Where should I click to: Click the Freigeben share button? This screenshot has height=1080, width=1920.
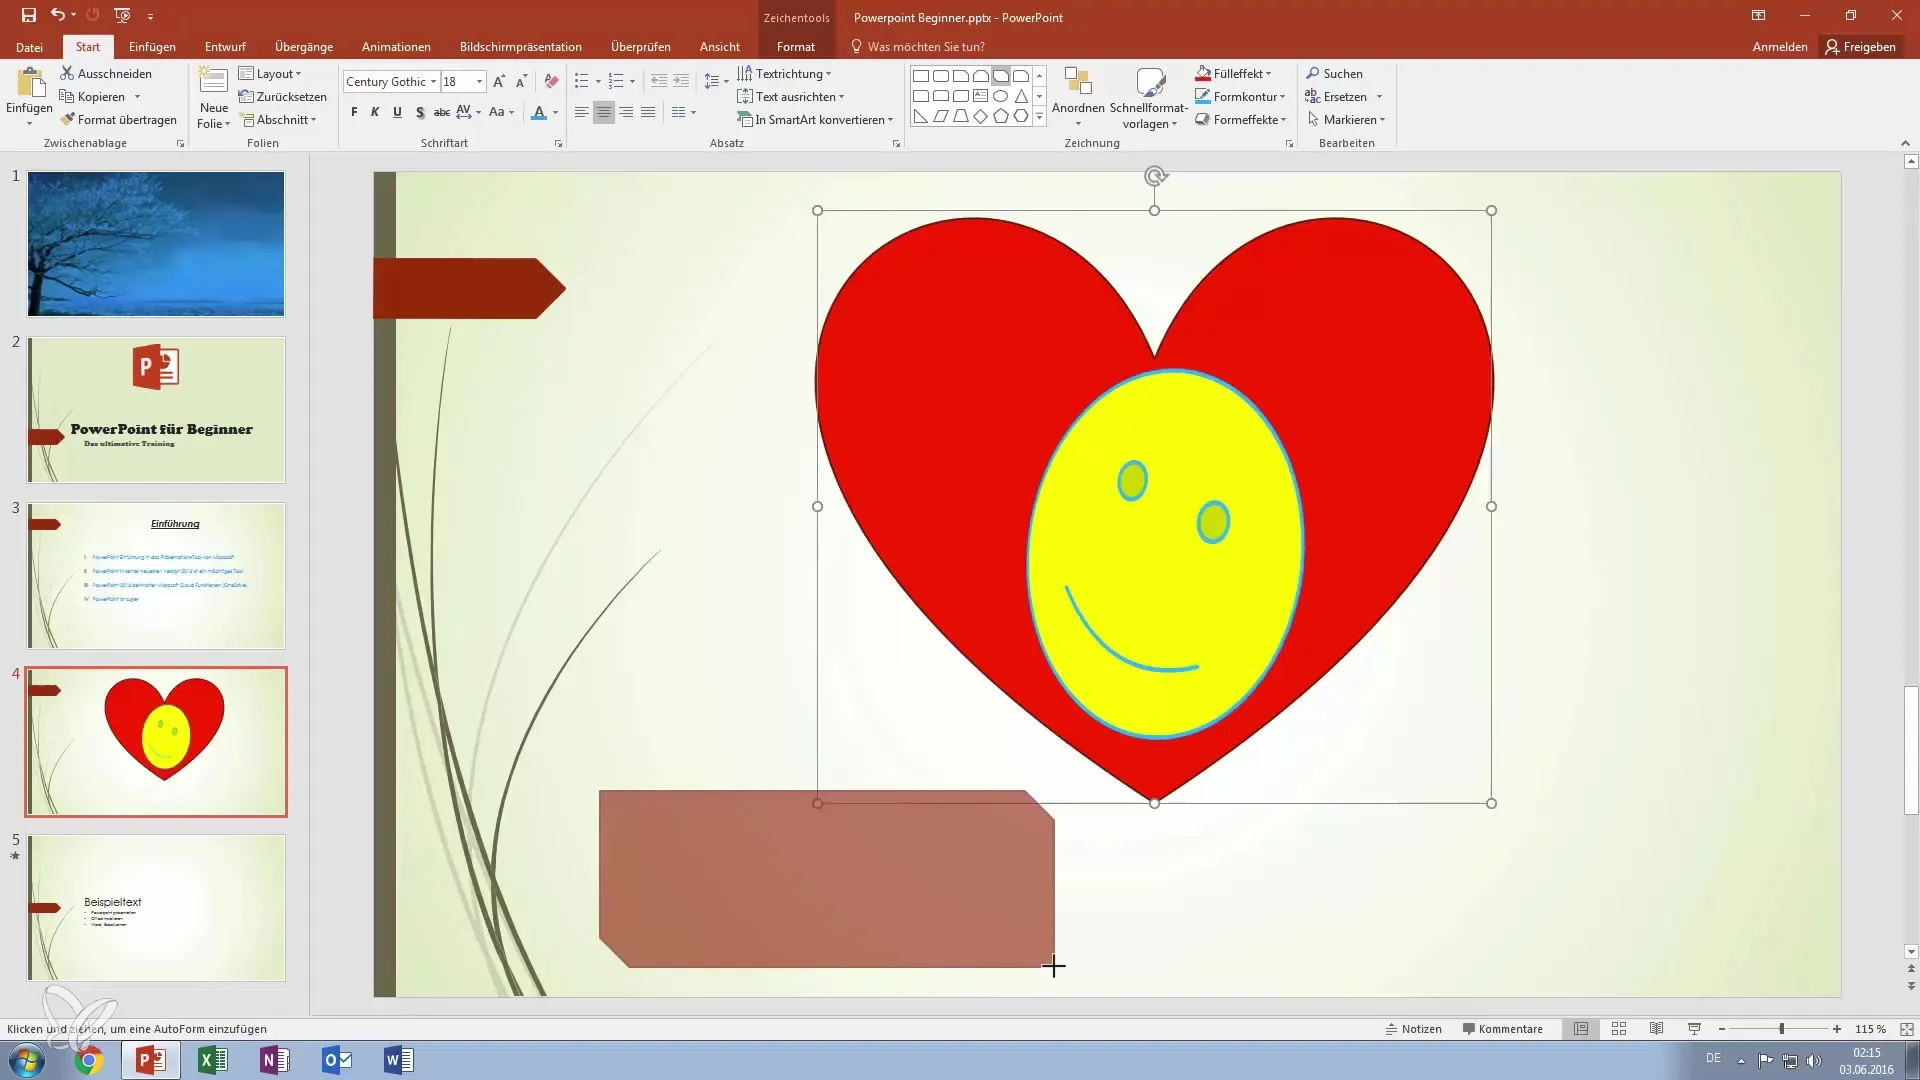[x=1860, y=47]
